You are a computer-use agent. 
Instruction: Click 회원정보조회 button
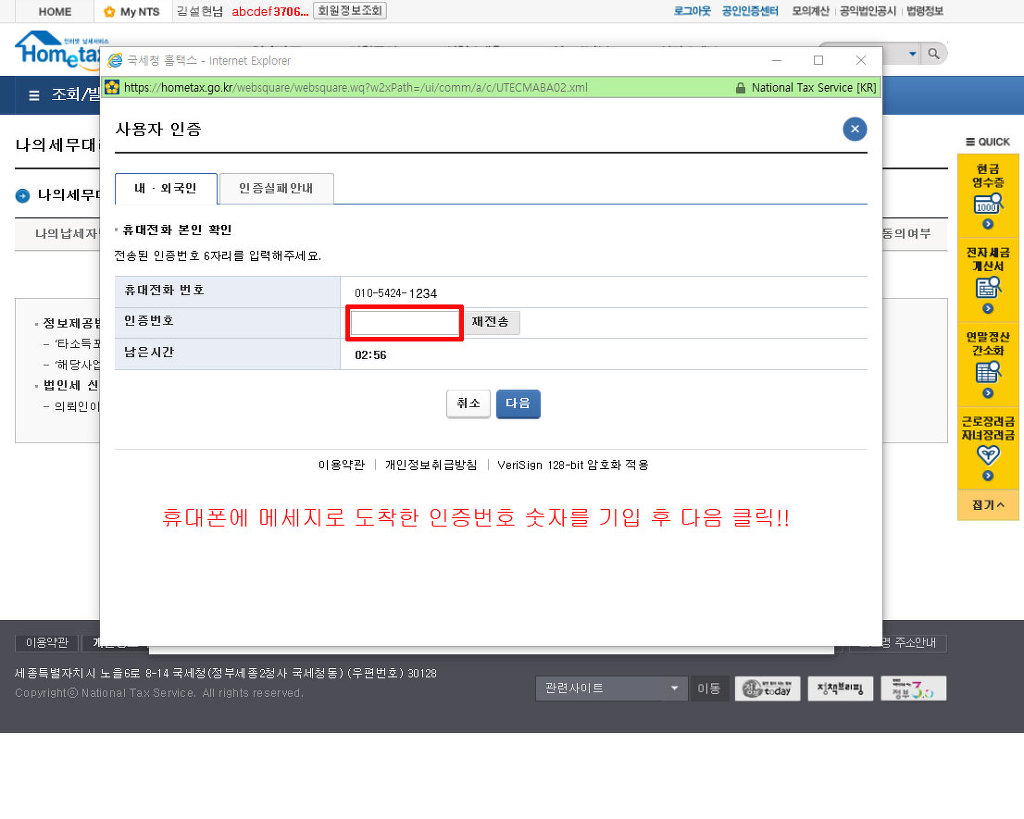tap(350, 11)
